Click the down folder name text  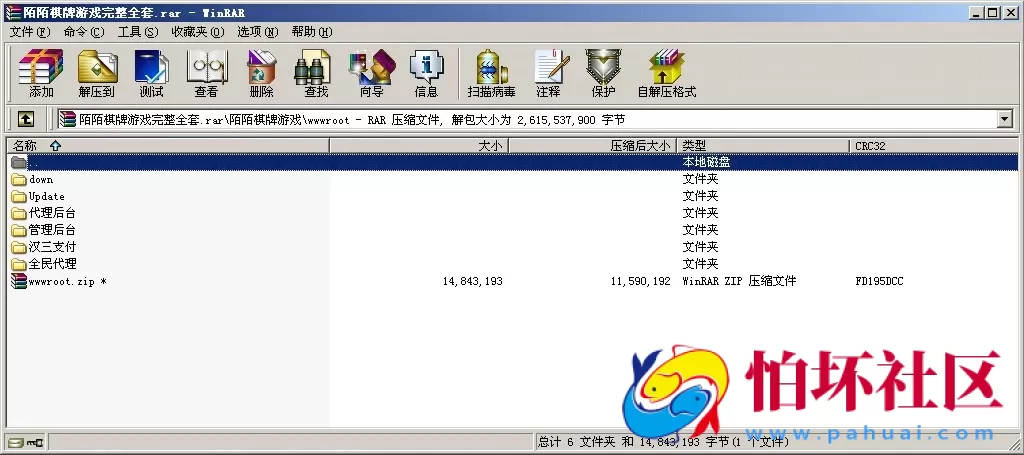[x=41, y=180]
